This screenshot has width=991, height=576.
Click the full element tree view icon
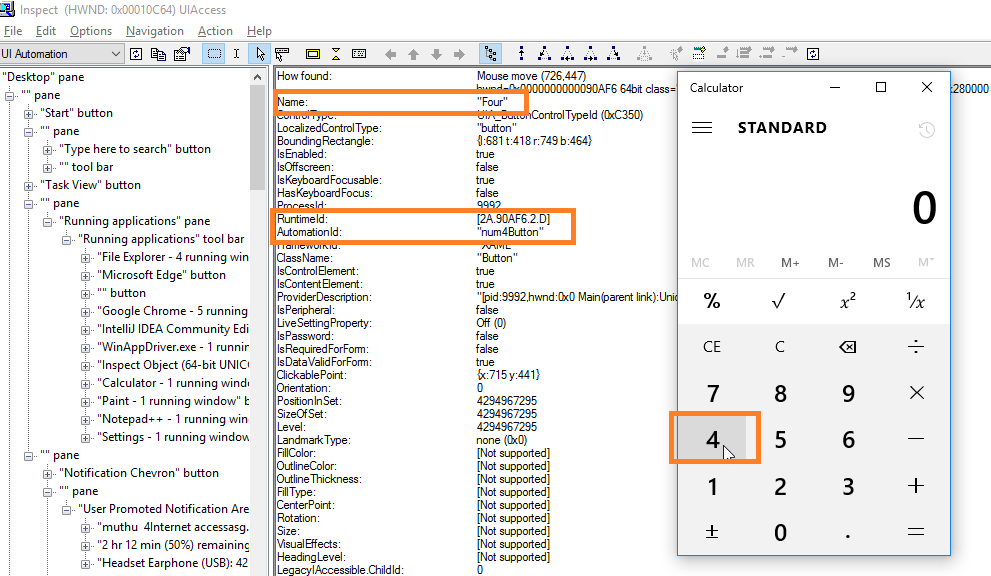(x=491, y=53)
